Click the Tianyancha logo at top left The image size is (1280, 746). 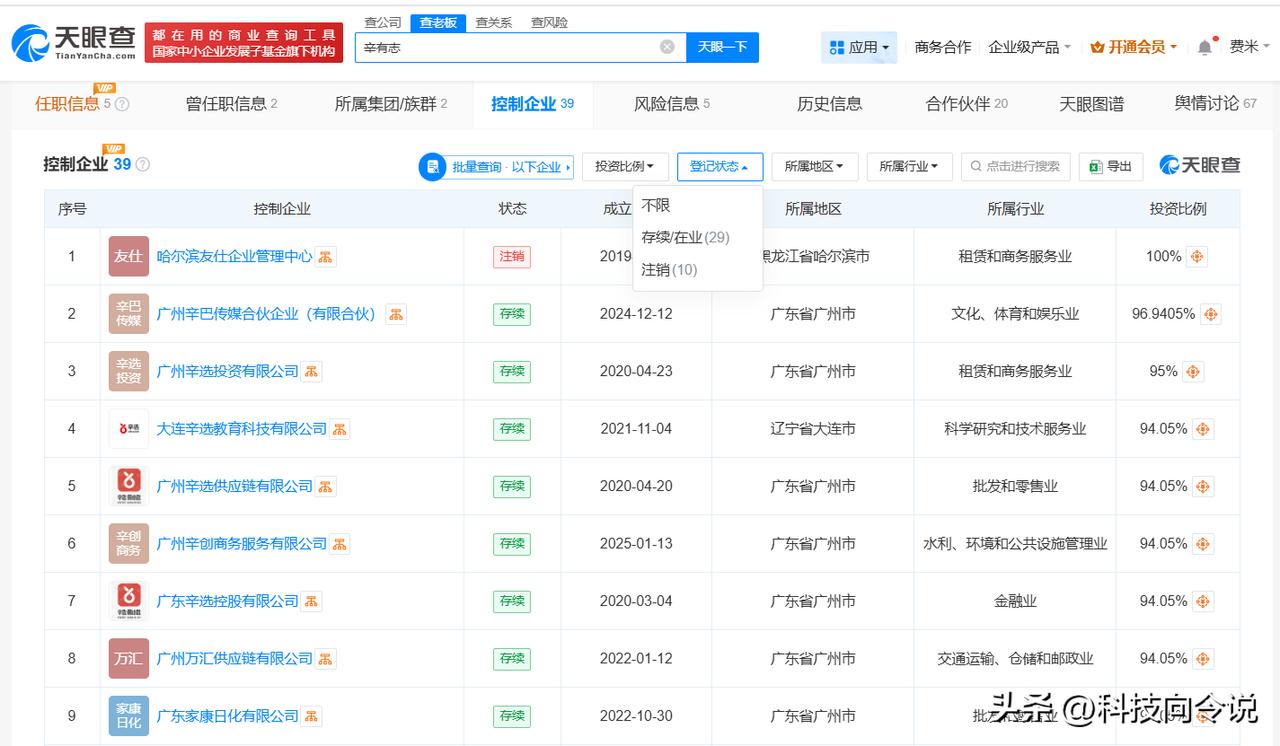(74, 43)
